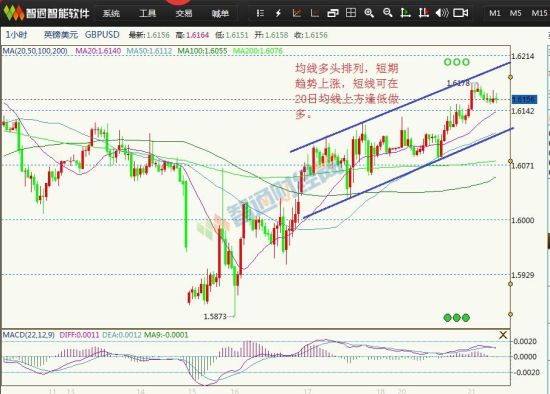The width and height of the screenshot is (550, 394).
Task: Click the DEA:0.0012 value
Action: (122, 335)
